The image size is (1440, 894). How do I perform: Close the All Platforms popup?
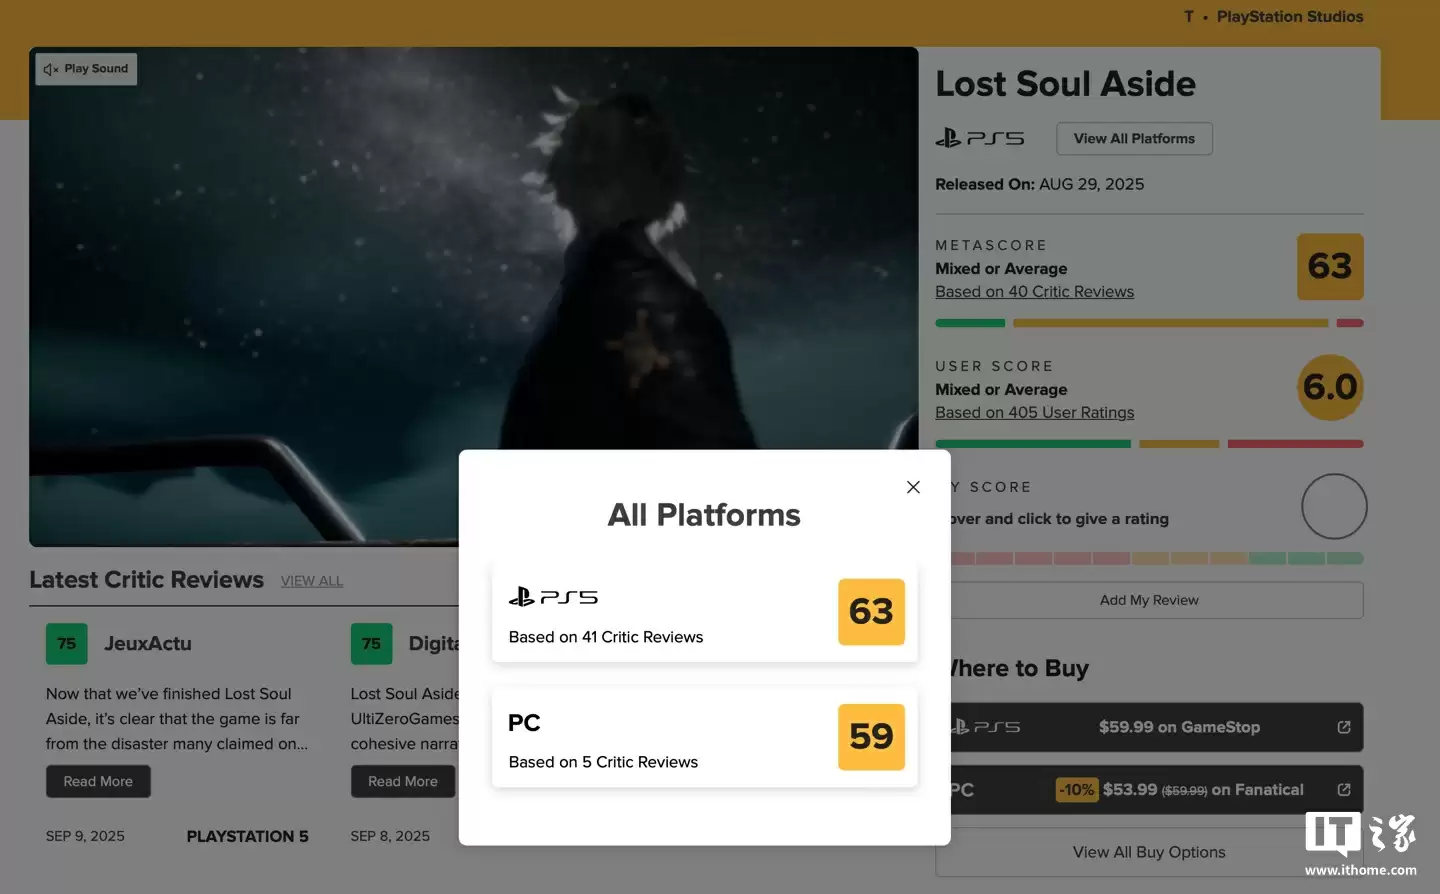[x=912, y=487]
